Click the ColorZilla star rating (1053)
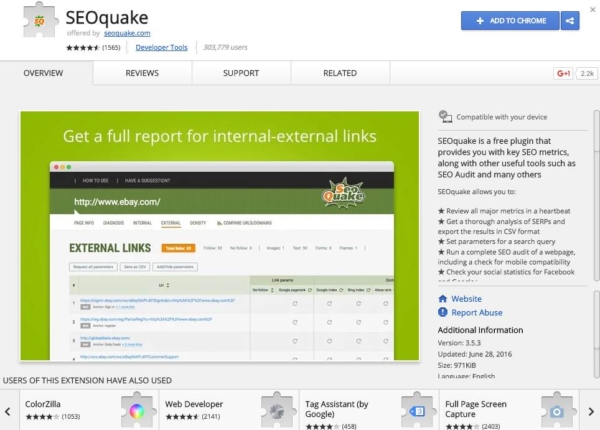This screenshot has height=430, width=600. [52, 417]
